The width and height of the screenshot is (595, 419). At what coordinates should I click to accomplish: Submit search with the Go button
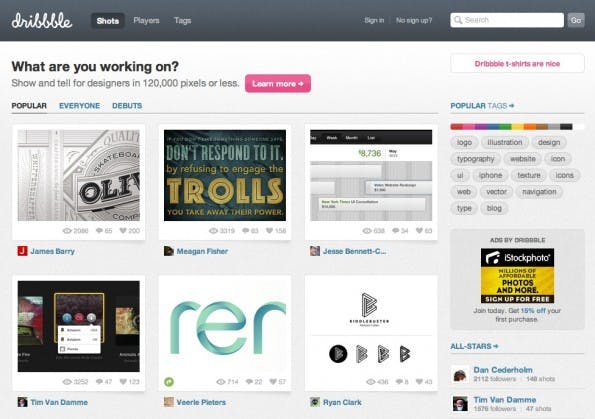[576, 20]
